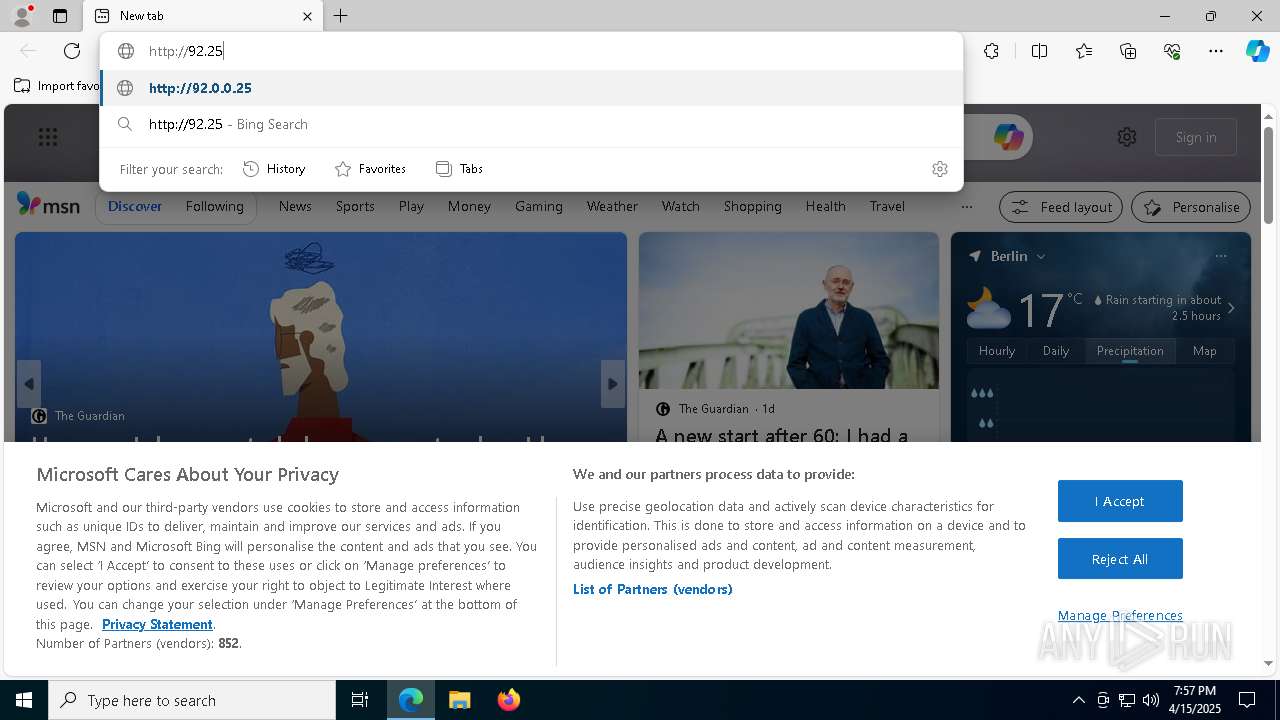Click inside the address bar field
Image resolution: width=1280 pixels, height=720 pixels.
(531, 51)
